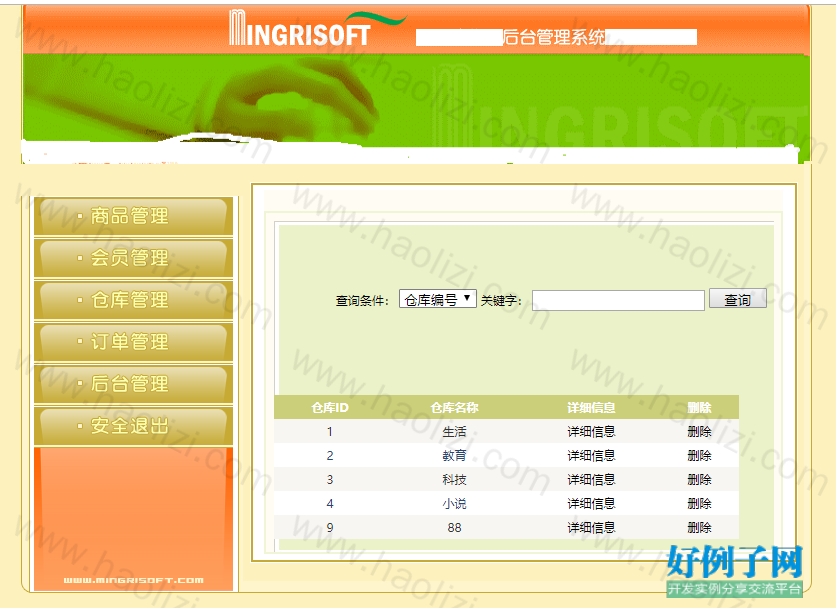Image resolution: width=836 pixels, height=608 pixels.
Task: Click the 查询条件 label
Action: [x=362, y=301]
